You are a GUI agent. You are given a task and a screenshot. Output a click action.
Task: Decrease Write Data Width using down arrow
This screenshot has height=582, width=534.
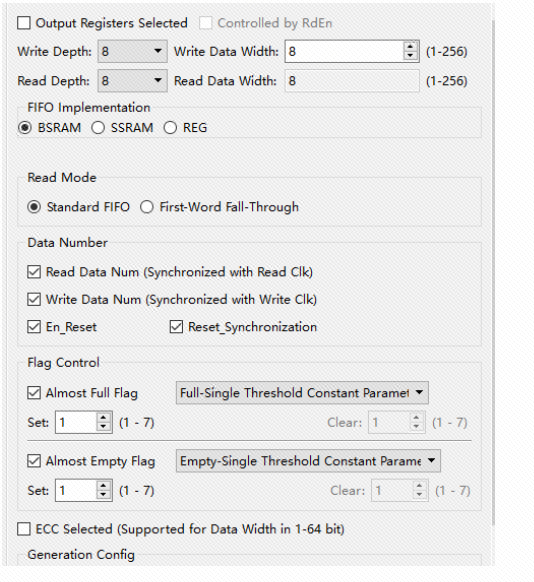point(410,56)
